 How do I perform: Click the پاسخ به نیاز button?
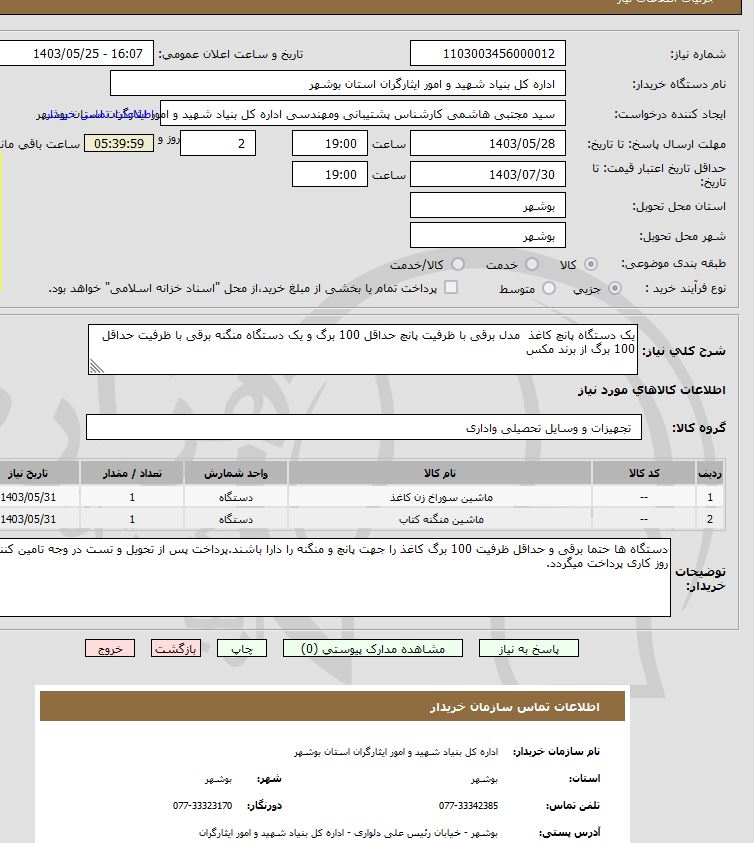tap(529, 648)
